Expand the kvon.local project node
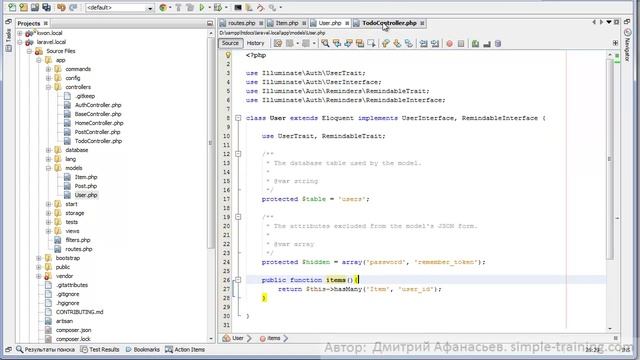Screen dimensions: 640x360 click(20, 33)
